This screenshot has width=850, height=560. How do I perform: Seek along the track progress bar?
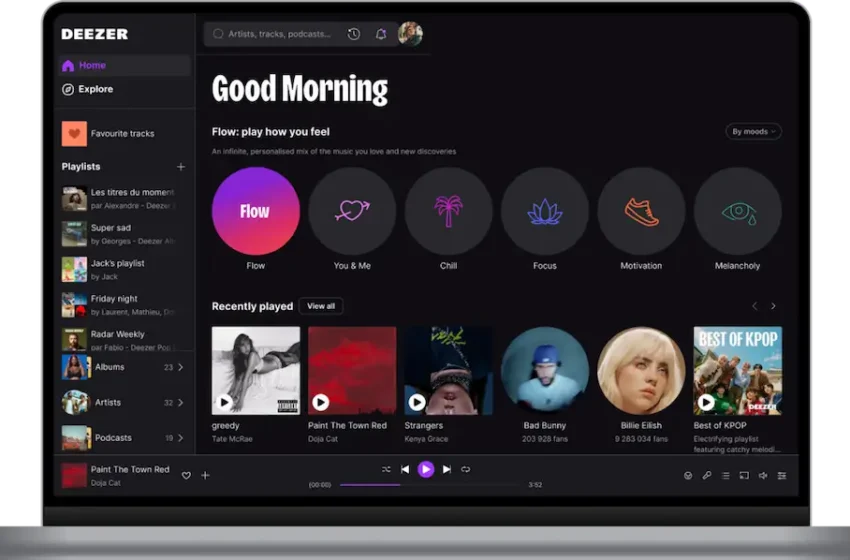click(431, 485)
